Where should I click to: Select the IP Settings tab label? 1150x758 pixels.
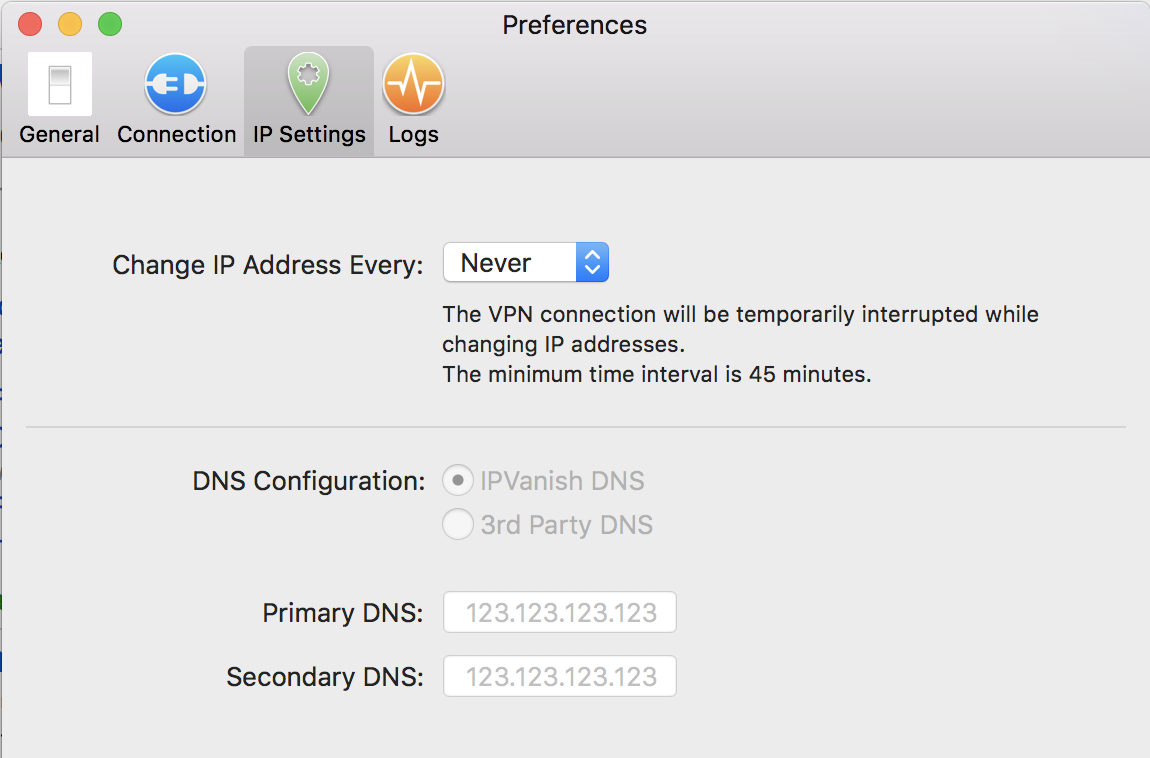coord(309,134)
